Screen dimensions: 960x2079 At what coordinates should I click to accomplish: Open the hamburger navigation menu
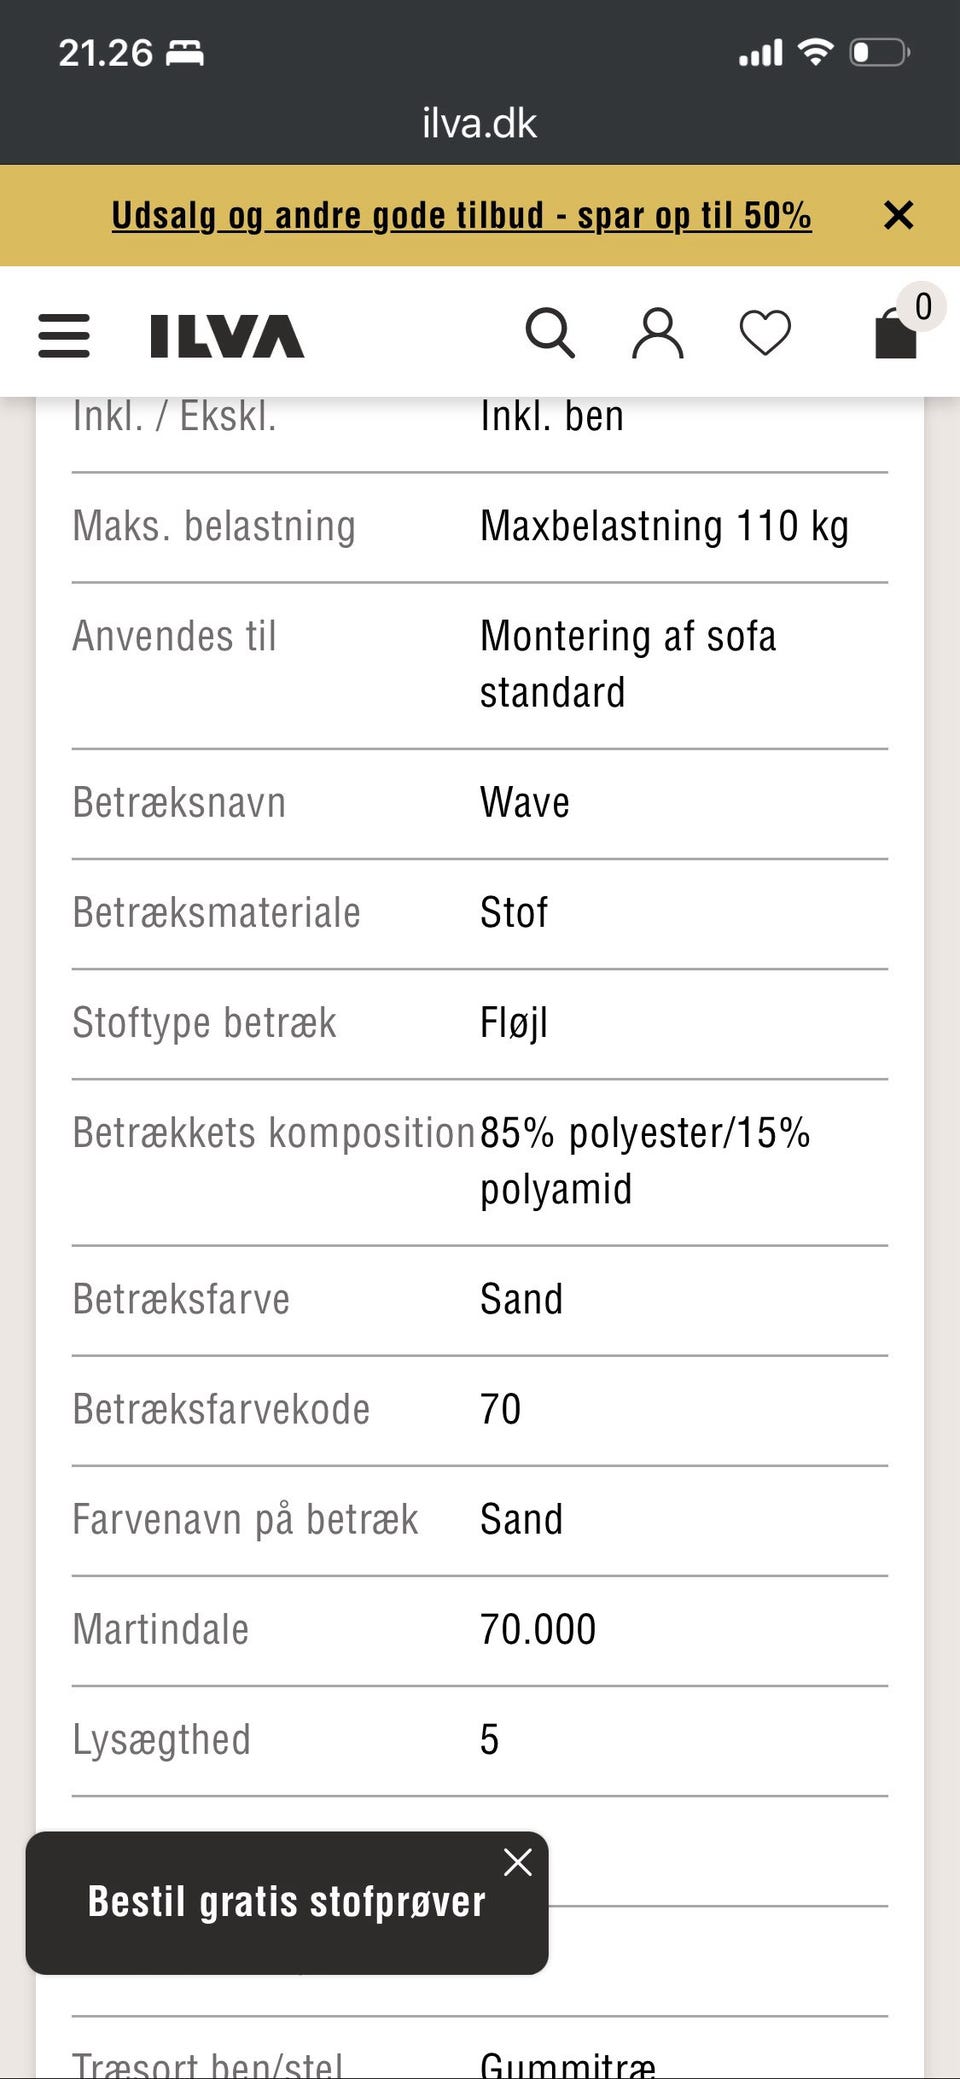64,335
